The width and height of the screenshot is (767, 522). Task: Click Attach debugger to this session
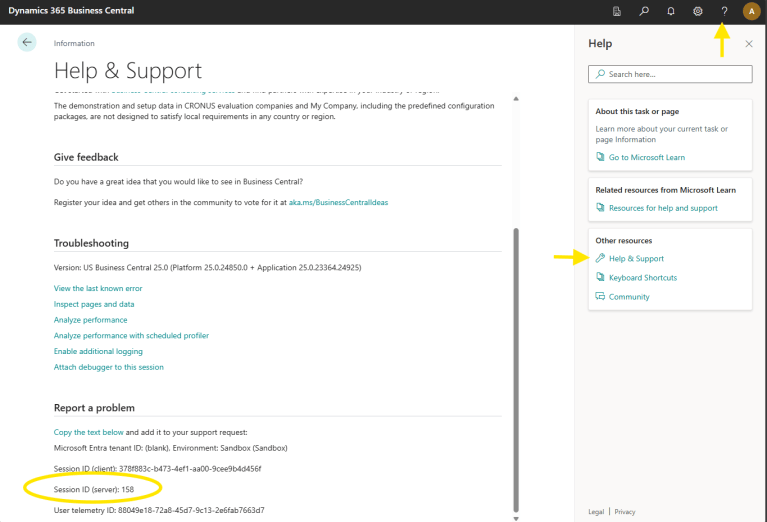pos(109,367)
